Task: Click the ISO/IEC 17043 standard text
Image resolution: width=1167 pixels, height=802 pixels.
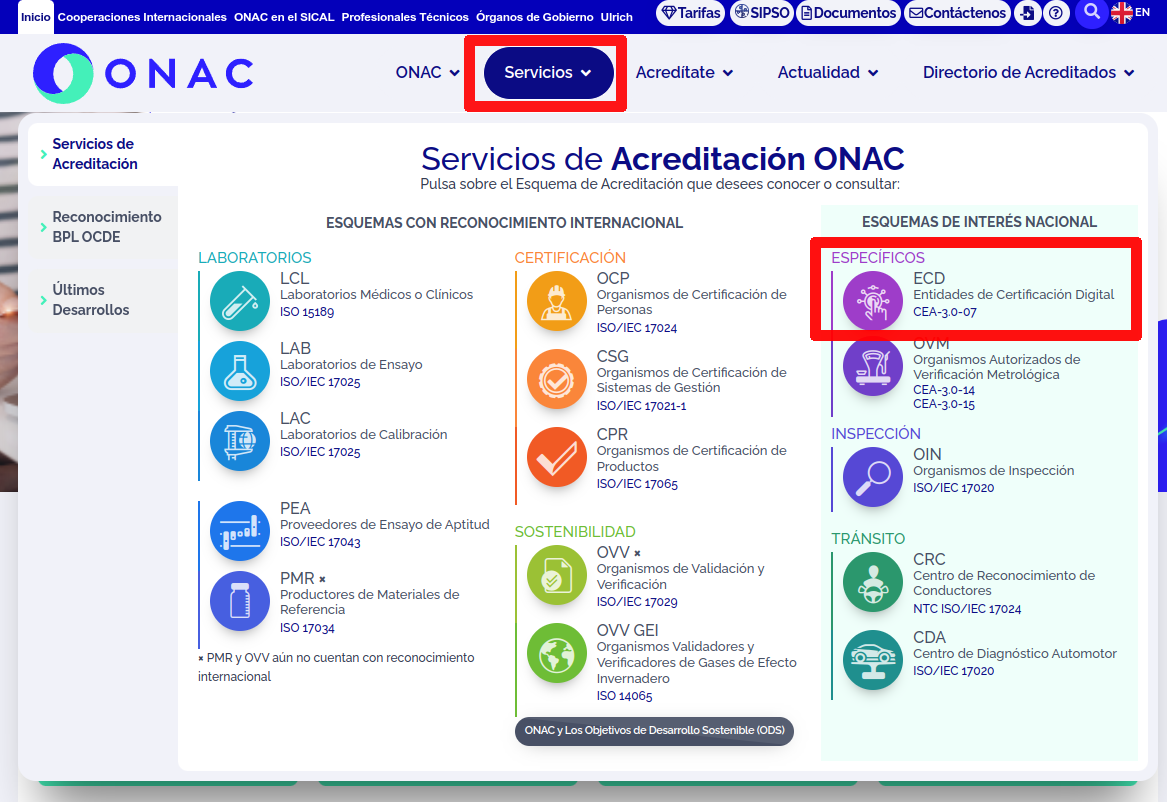Action: tap(320, 542)
